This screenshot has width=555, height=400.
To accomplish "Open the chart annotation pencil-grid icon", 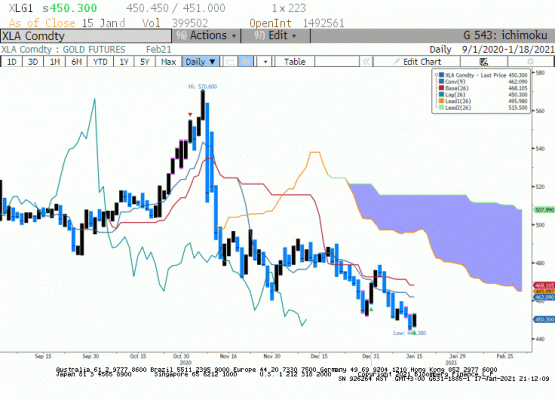I will tap(484, 62).
